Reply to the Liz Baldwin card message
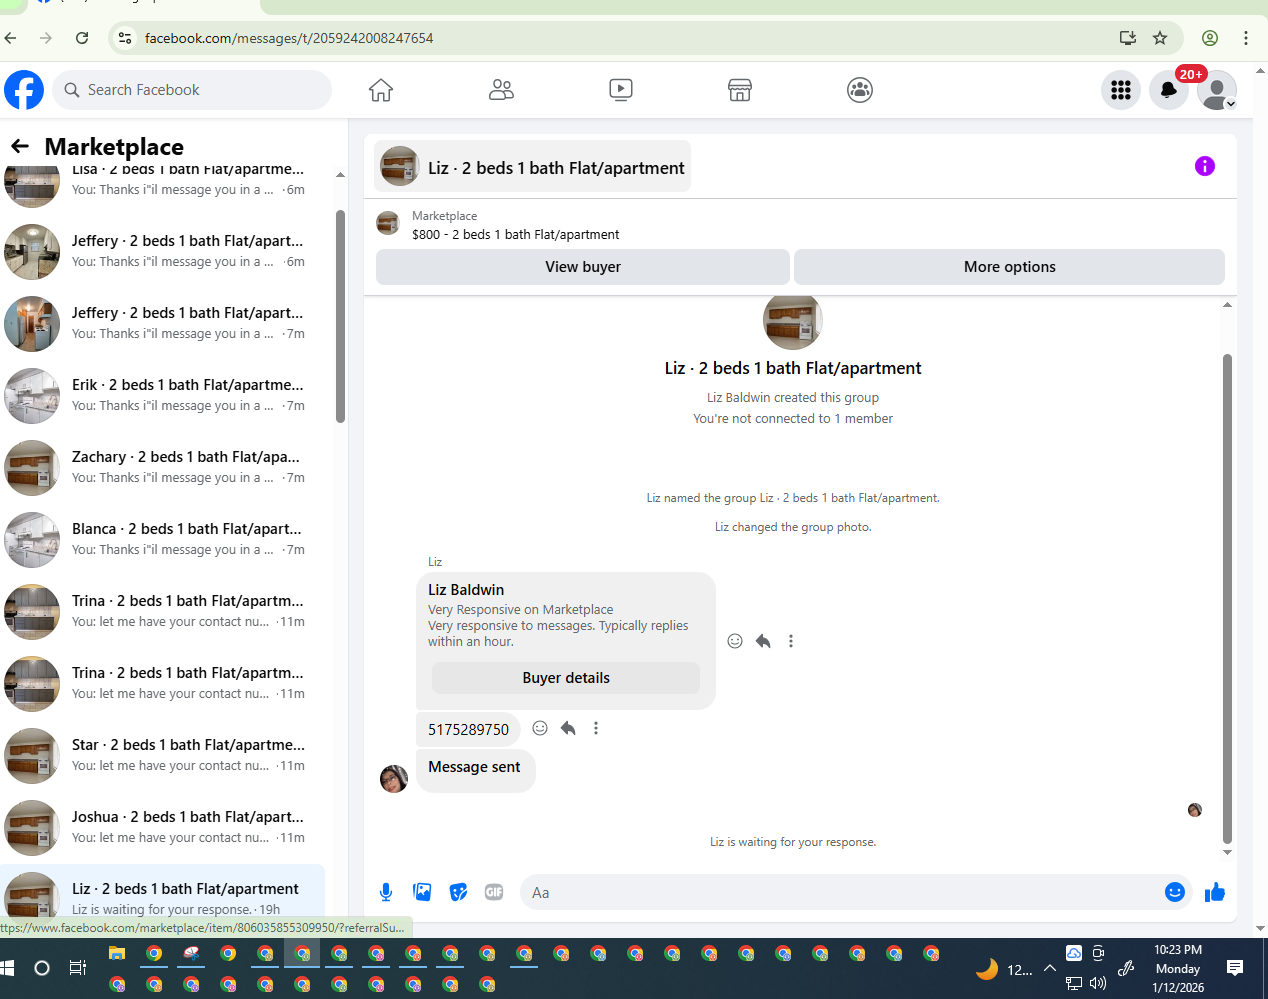This screenshot has height=999, width=1268. [763, 641]
